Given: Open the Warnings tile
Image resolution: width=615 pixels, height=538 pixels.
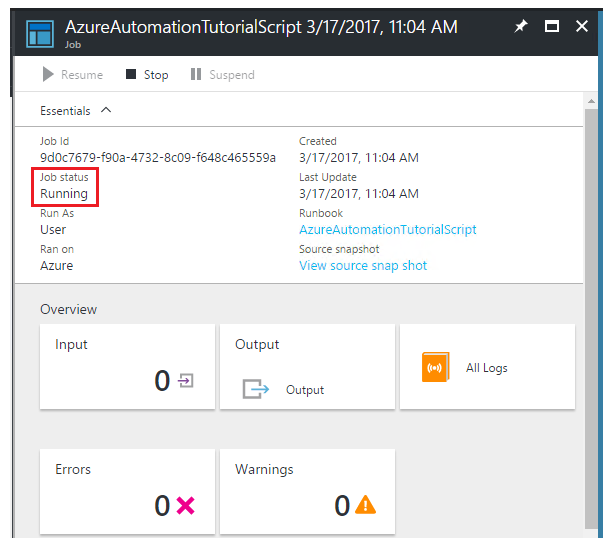Looking at the screenshot, I should (x=307, y=491).
